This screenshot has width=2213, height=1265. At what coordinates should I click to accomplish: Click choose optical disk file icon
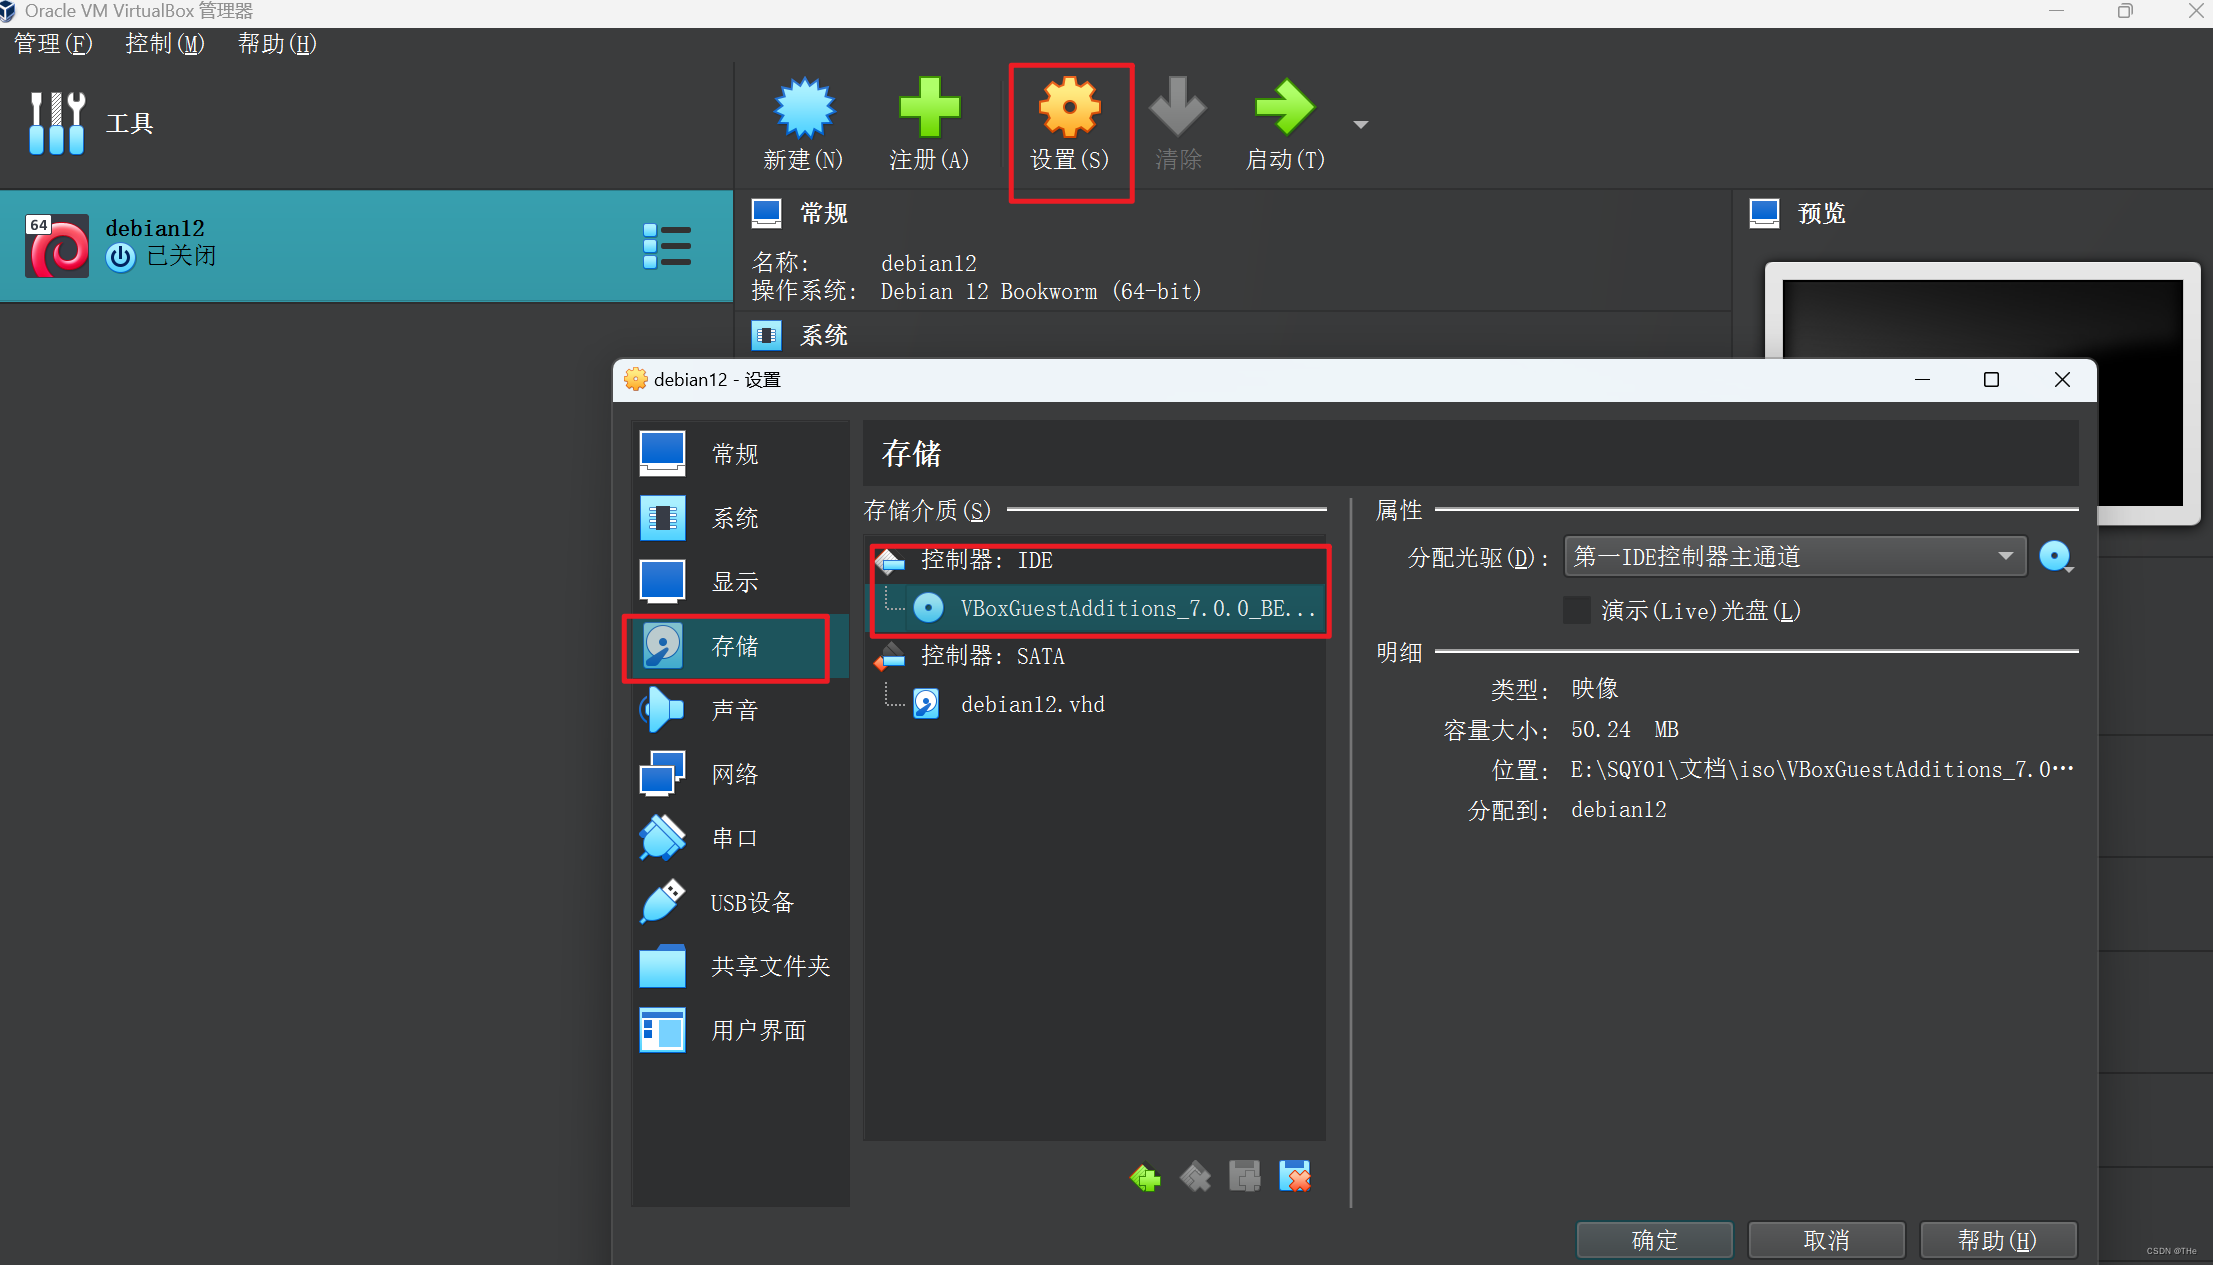click(2055, 556)
